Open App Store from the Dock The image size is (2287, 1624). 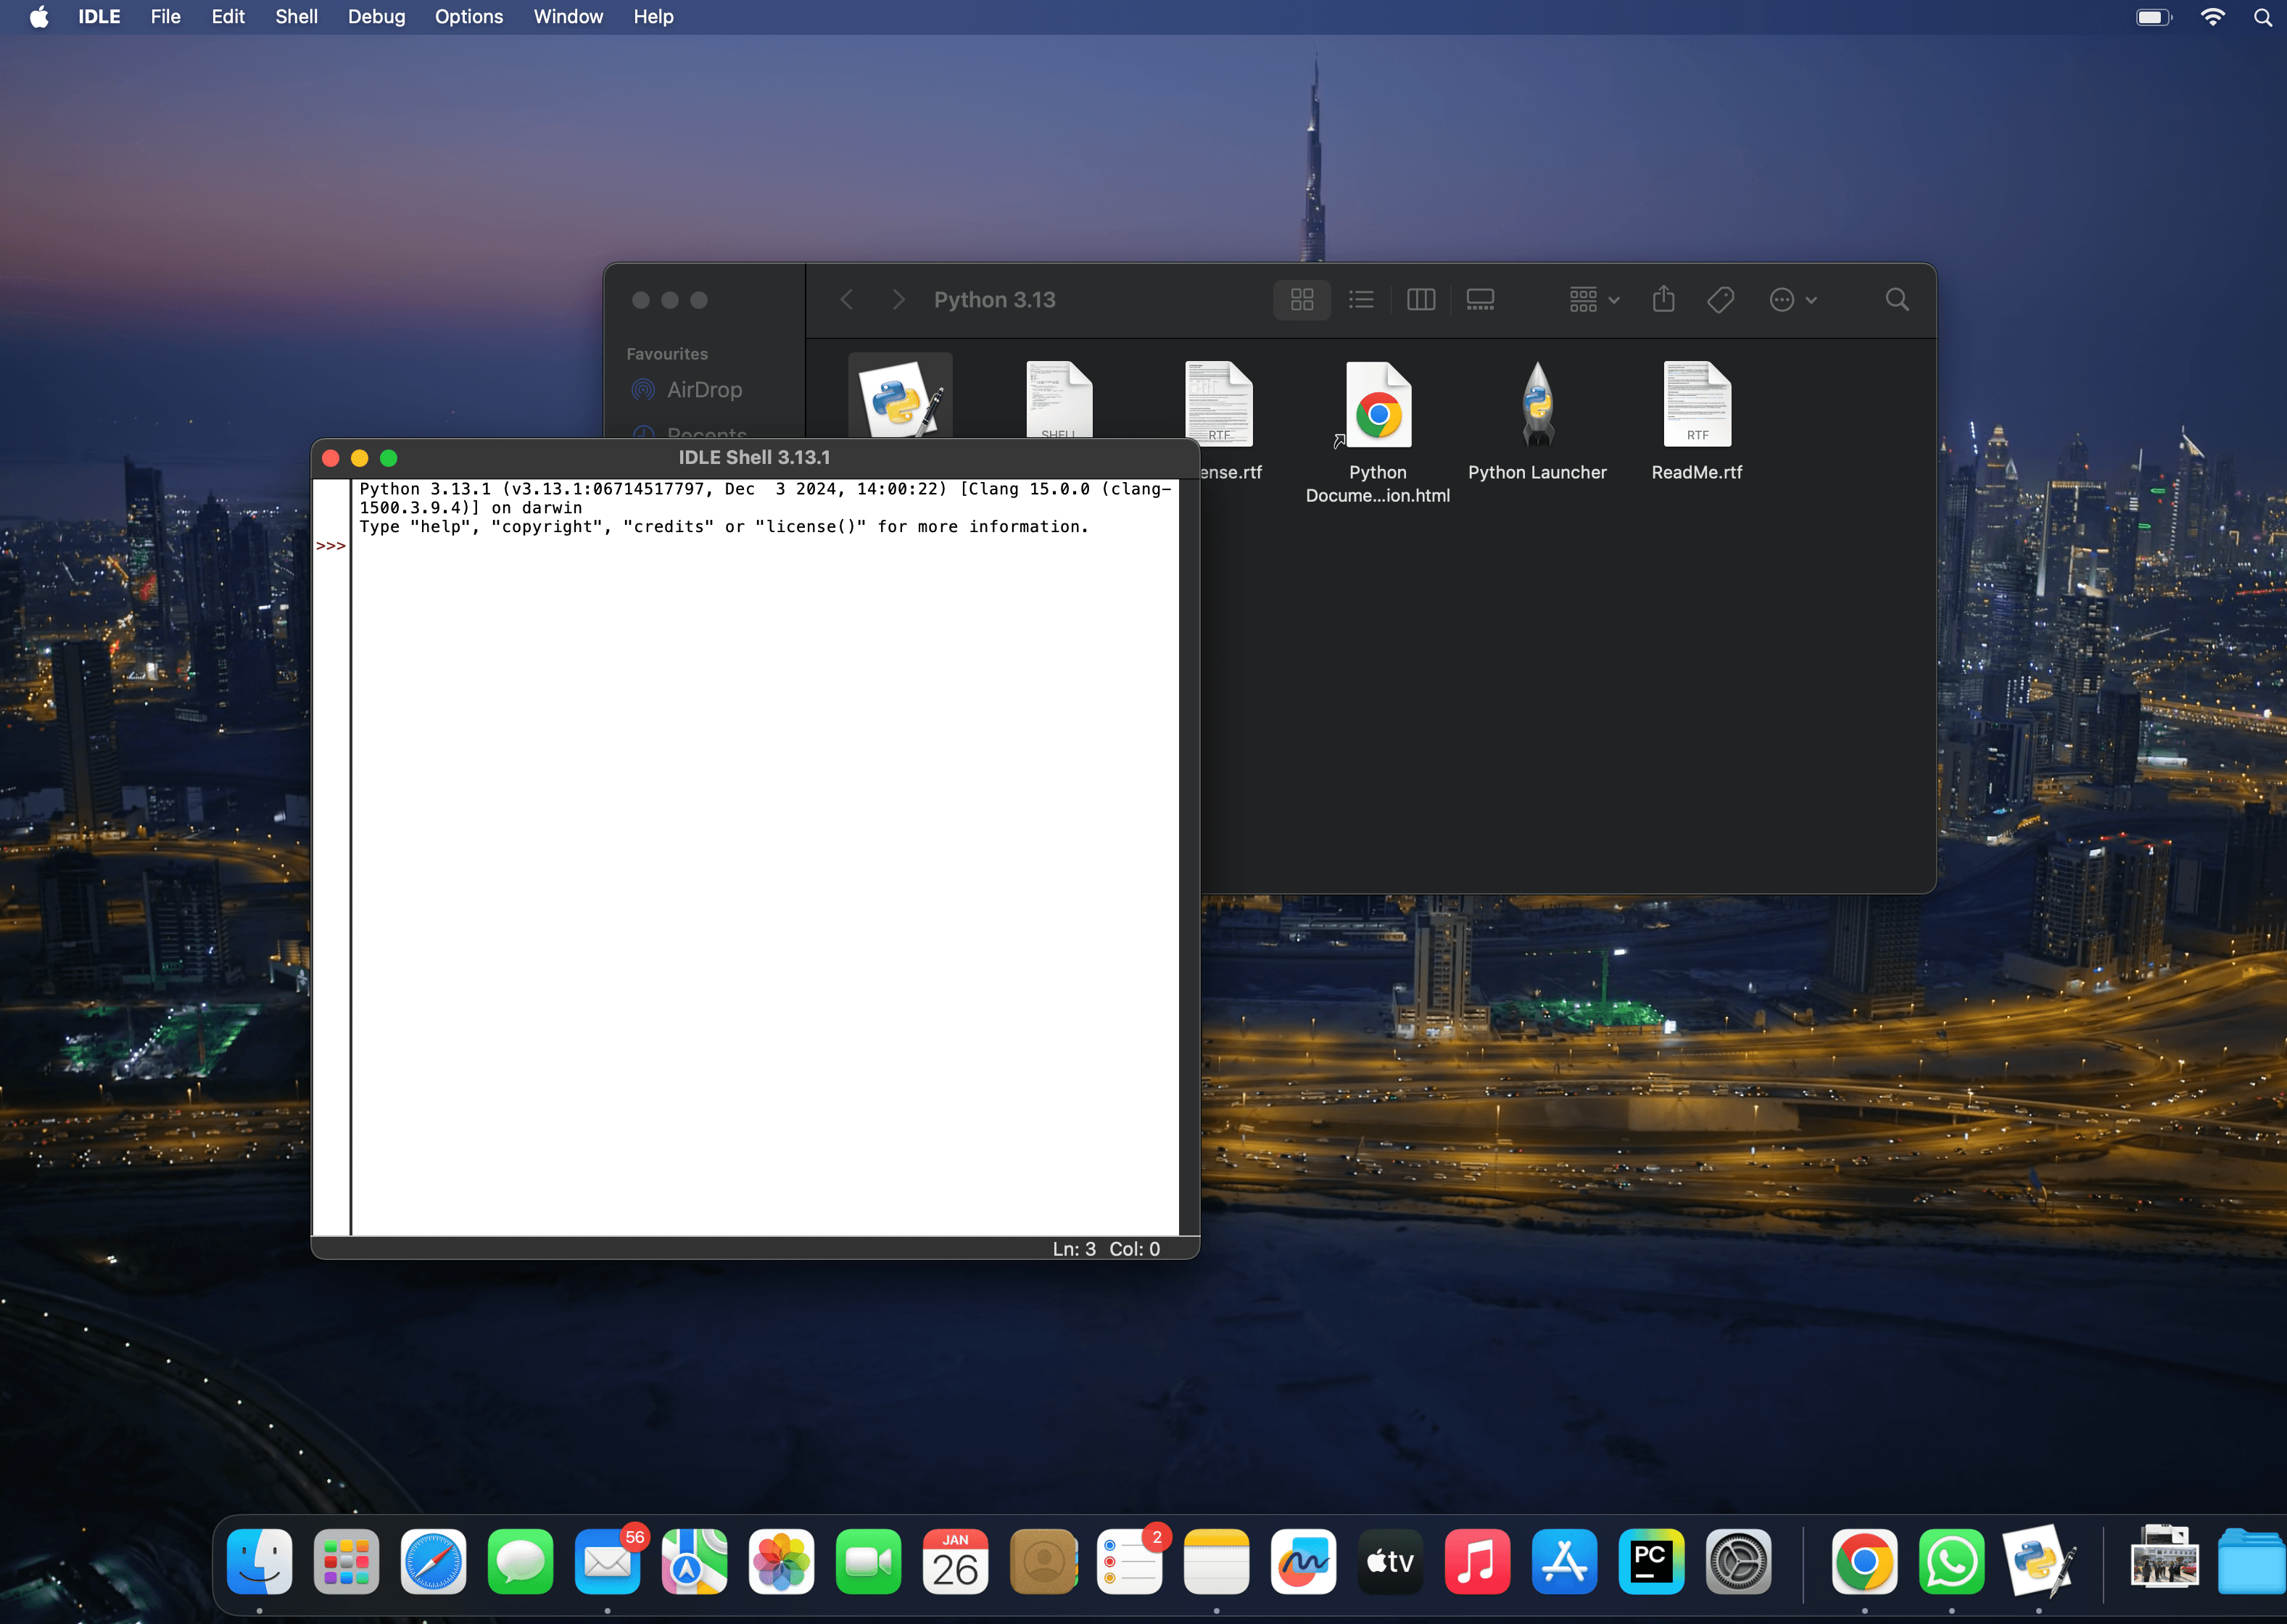pyautogui.click(x=1564, y=1561)
